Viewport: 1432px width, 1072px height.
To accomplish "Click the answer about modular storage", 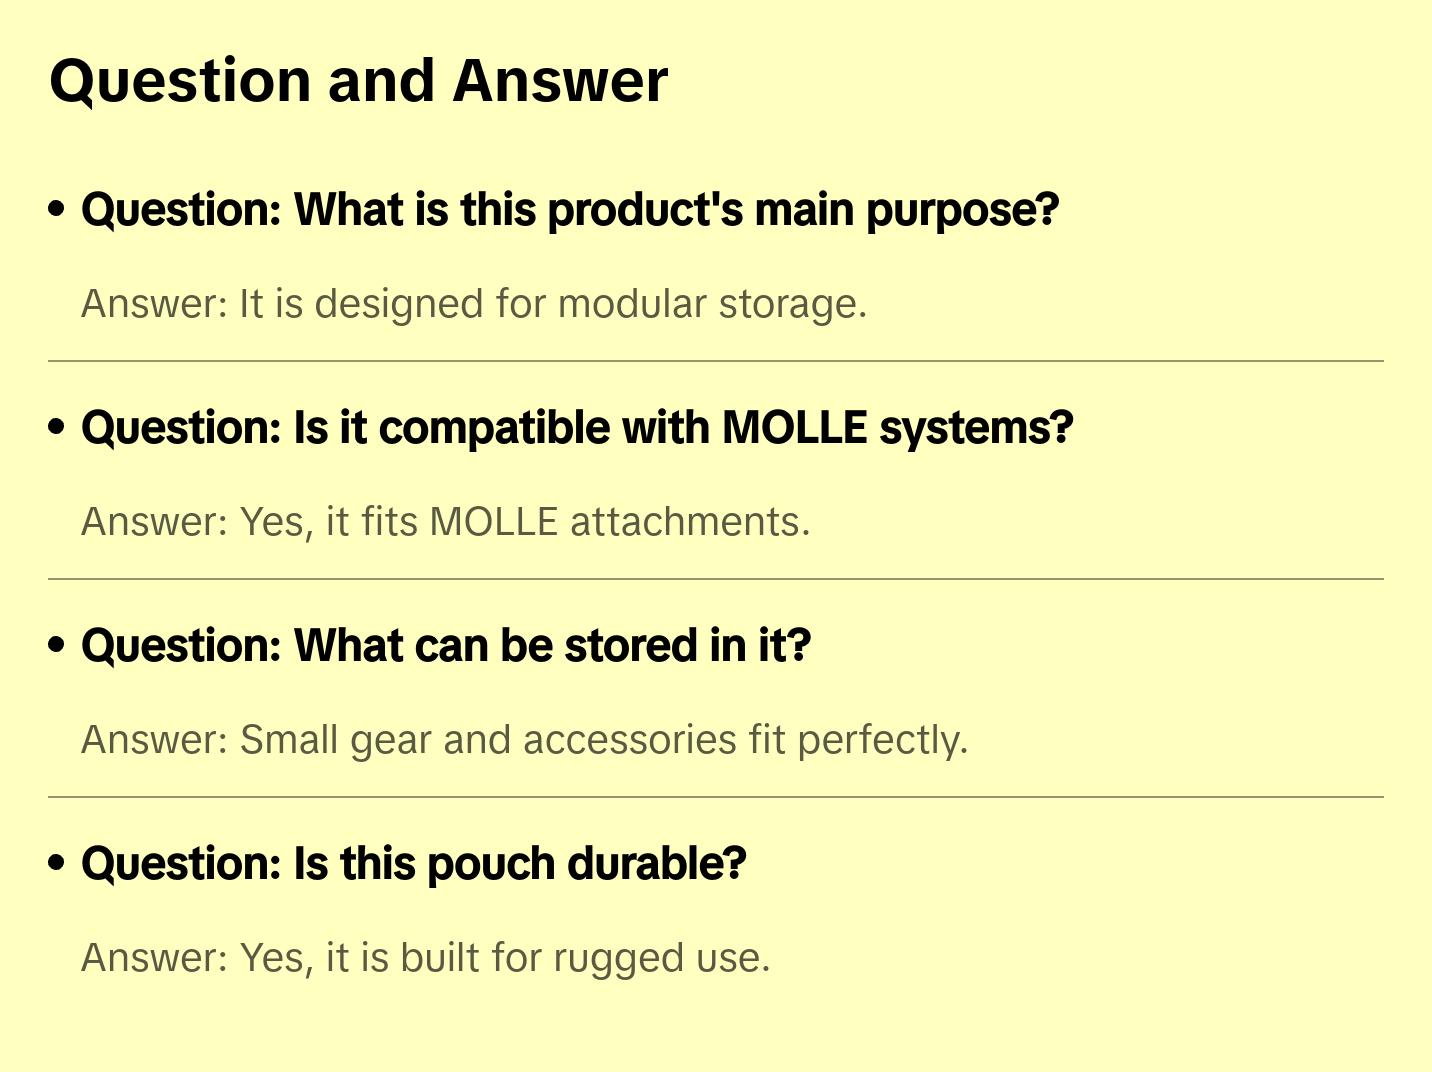I will click(x=473, y=304).
